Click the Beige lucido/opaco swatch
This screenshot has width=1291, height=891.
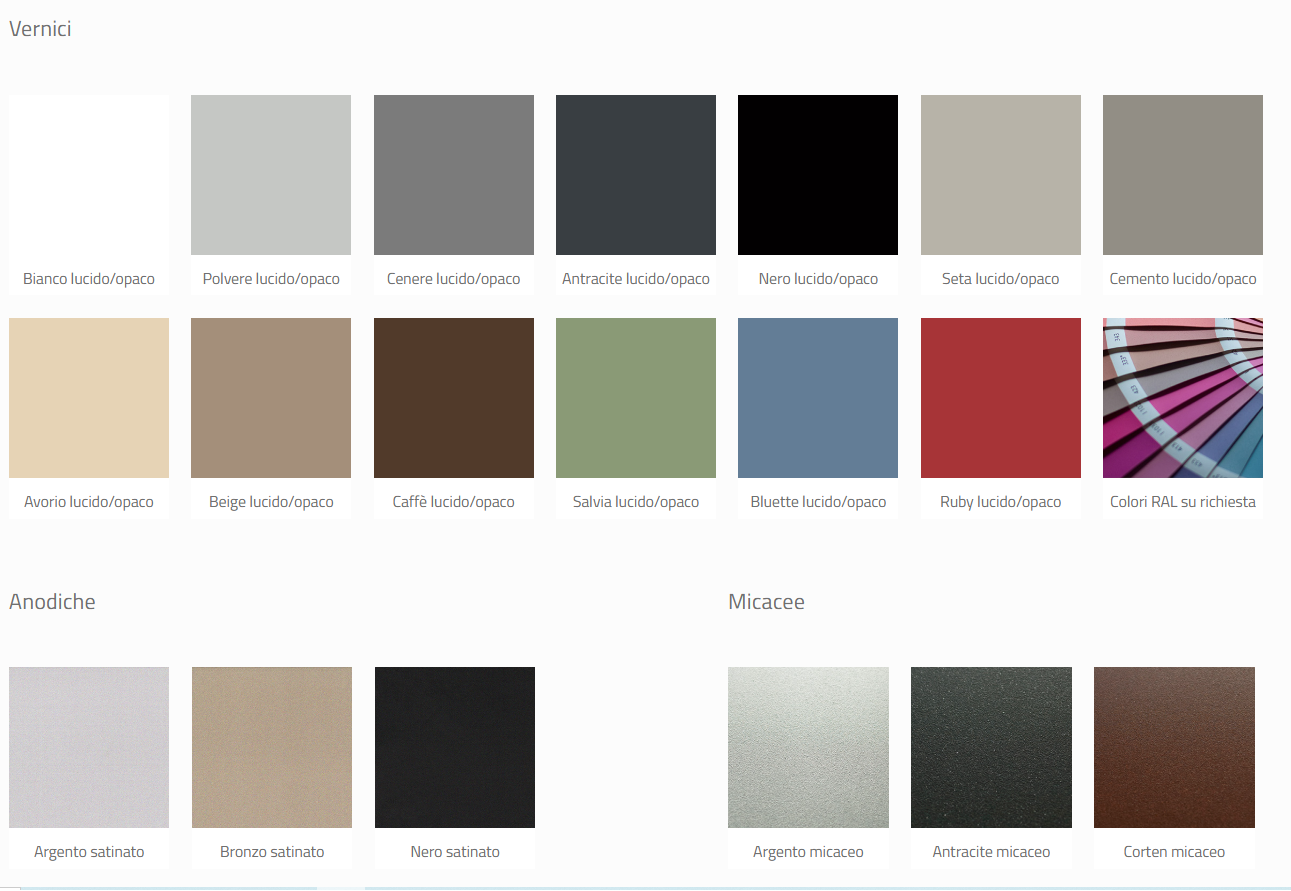tap(271, 398)
